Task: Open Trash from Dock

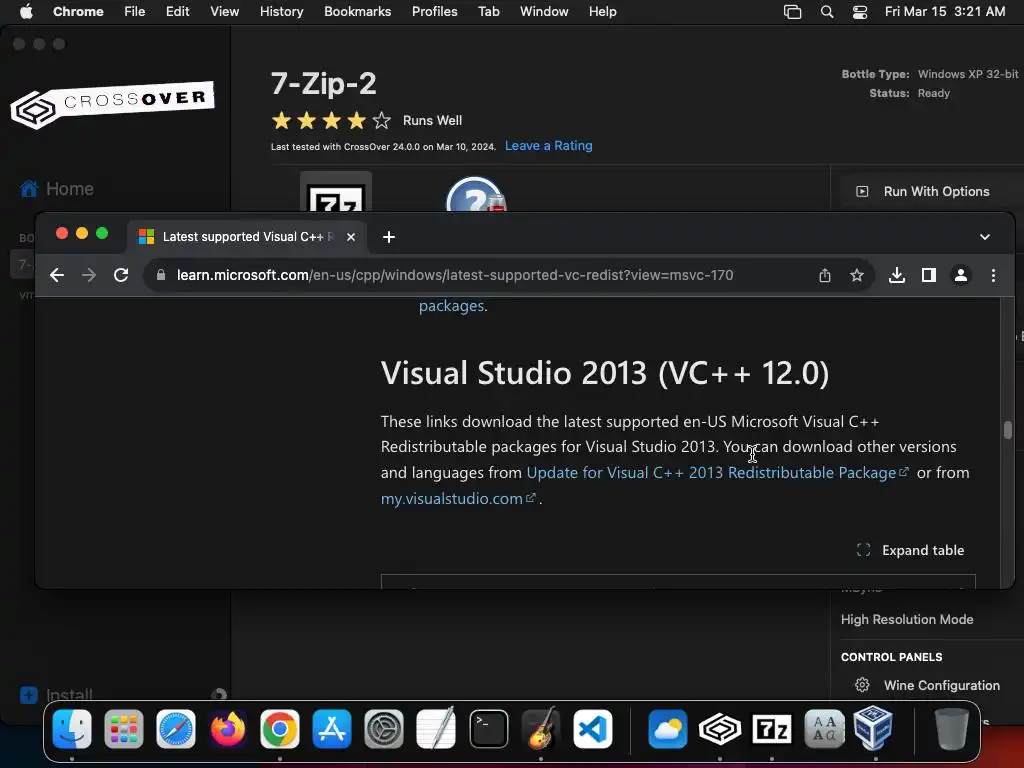Action: [x=952, y=729]
